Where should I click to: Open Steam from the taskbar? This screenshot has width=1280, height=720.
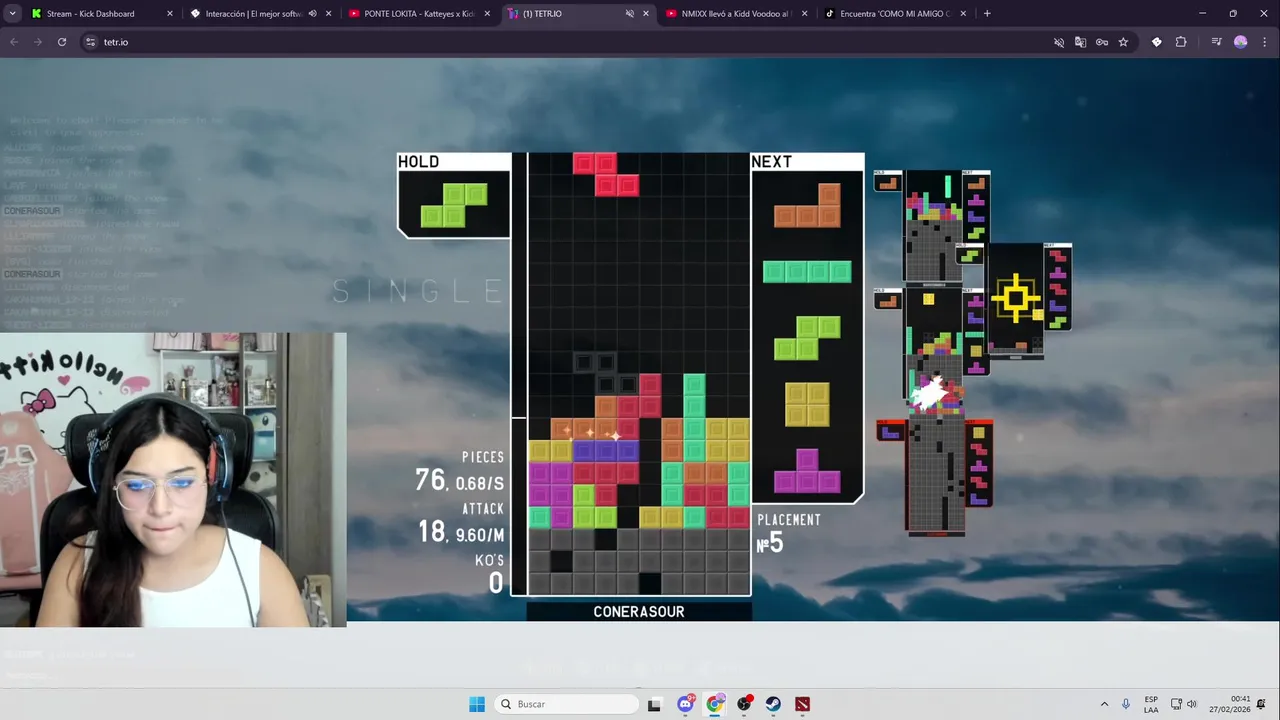point(773,704)
